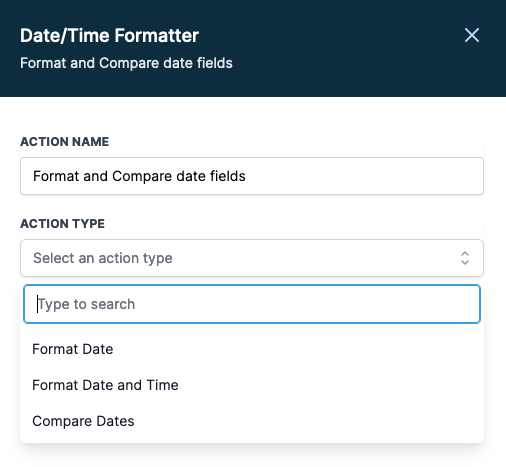This screenshot has height=467, width=506.
Task: Collapse the action type list via selector arrows
Action: point(465,258)
